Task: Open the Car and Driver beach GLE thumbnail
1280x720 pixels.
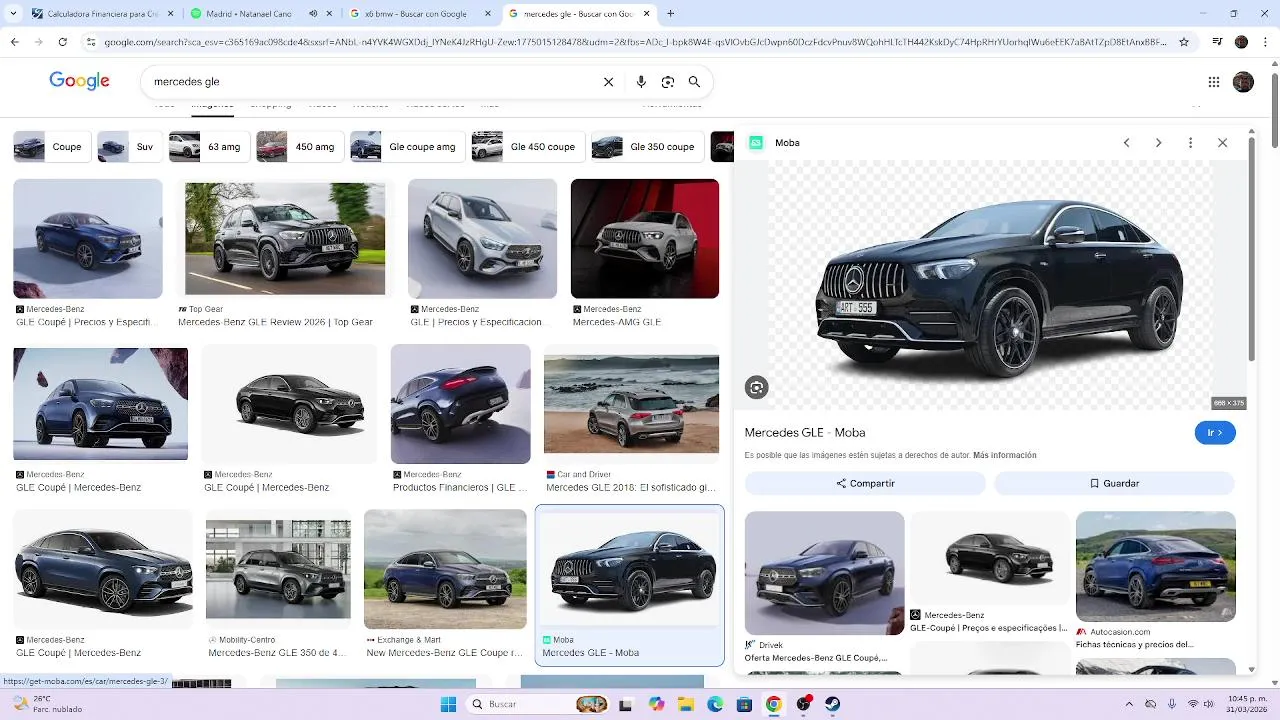Action: 631,404
